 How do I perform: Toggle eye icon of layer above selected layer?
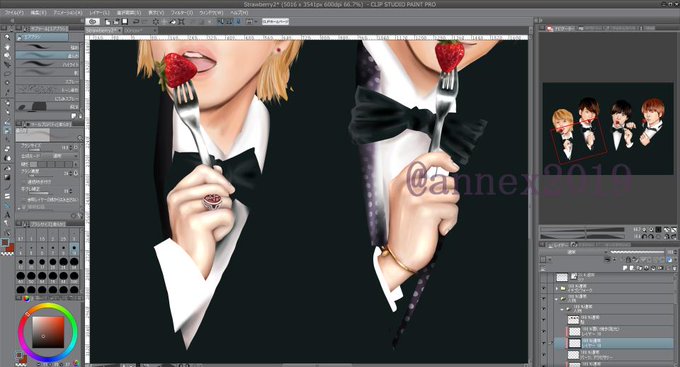(544, 331)
